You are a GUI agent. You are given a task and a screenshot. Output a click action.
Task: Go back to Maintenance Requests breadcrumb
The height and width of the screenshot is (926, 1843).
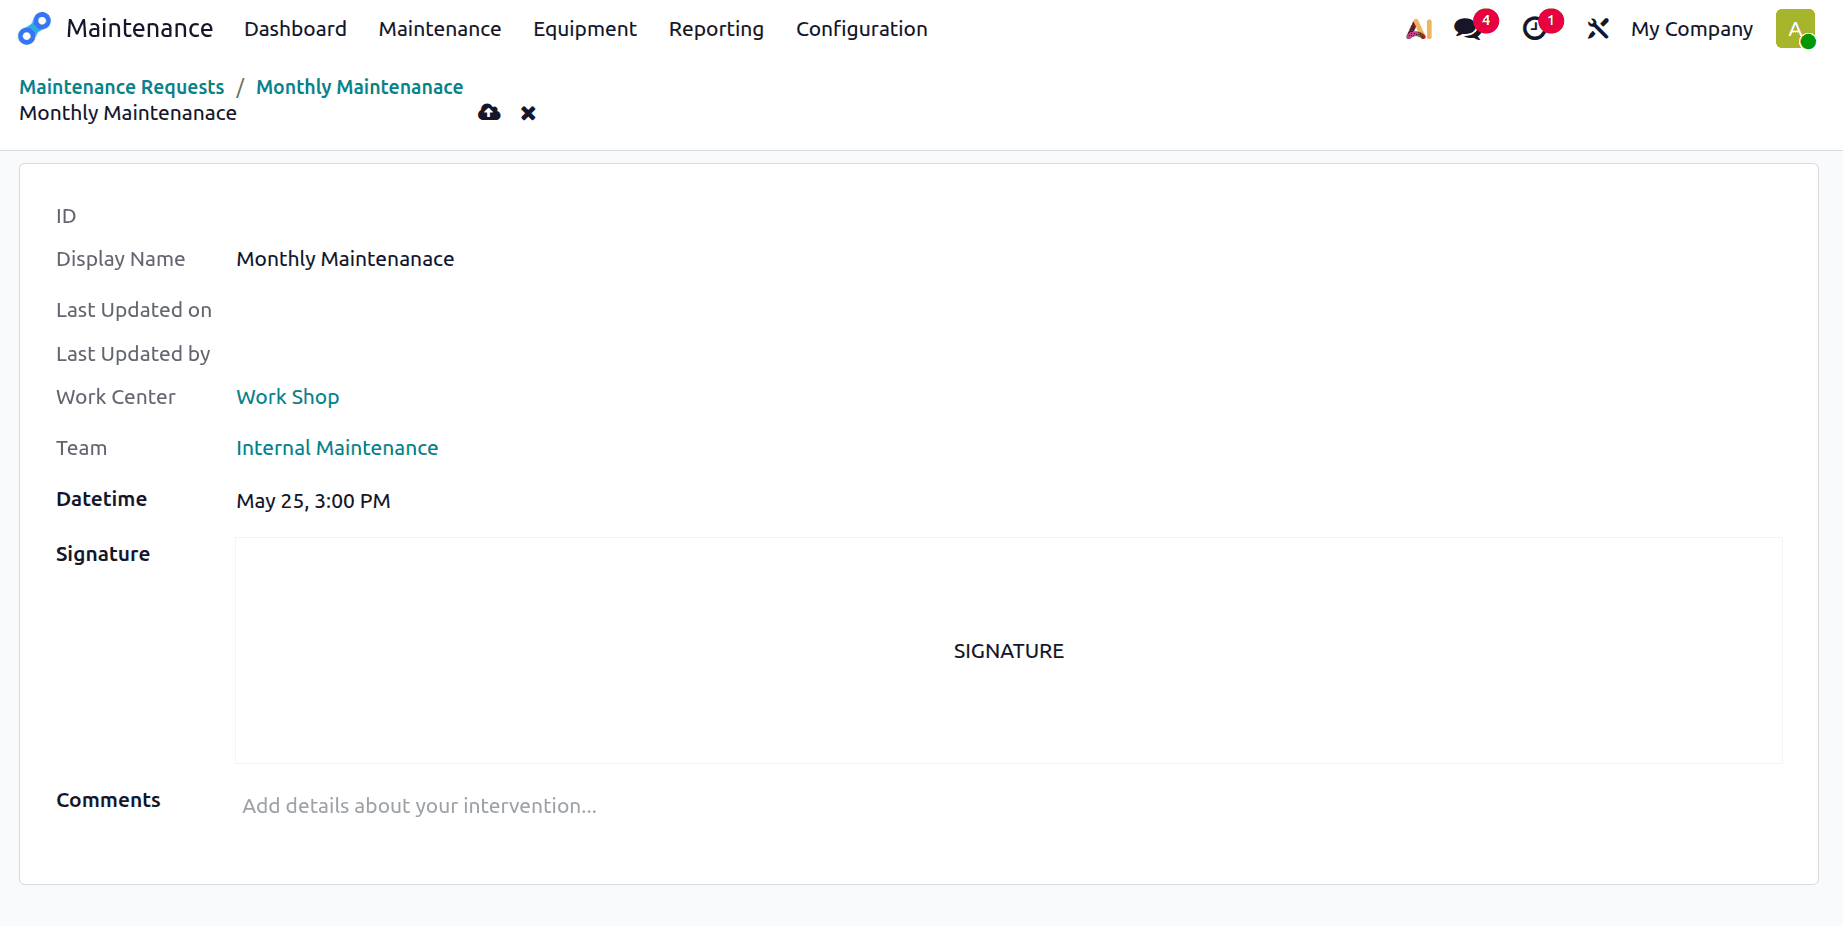click(x=122, y=87)
